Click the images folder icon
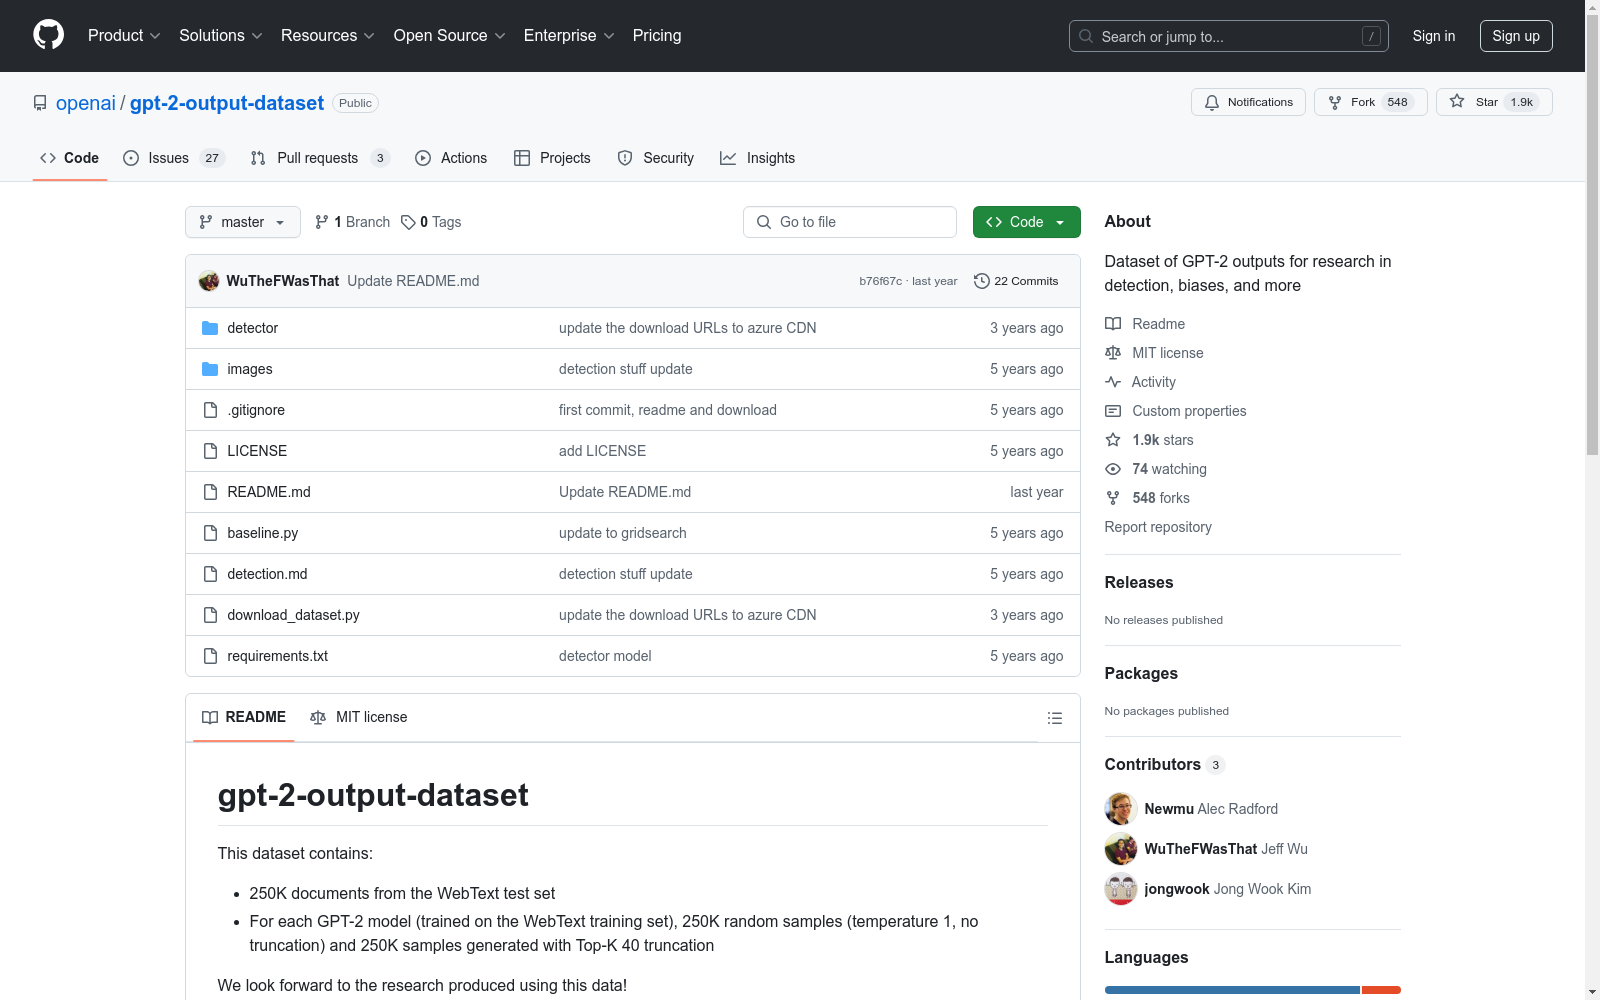Screen dimensions: 1600x1000 (x=210, y=369)
